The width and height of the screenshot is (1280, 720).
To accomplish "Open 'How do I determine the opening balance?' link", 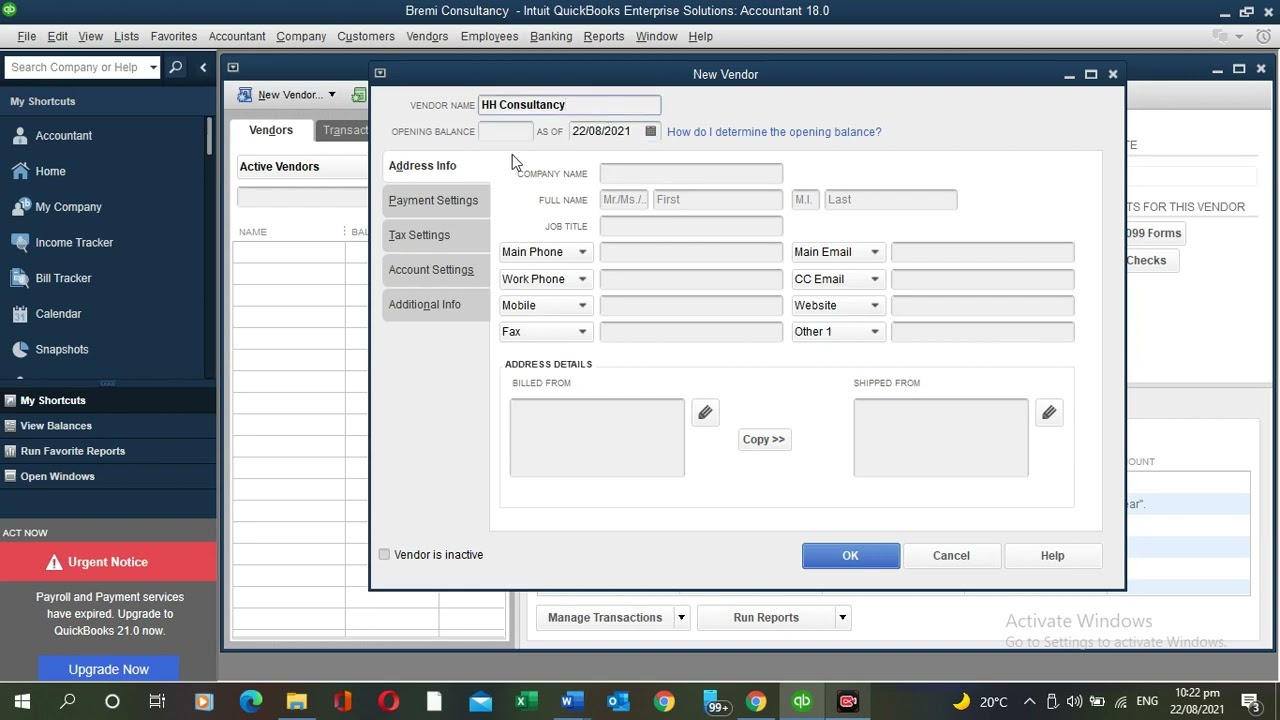I will [x=774, y=132].
